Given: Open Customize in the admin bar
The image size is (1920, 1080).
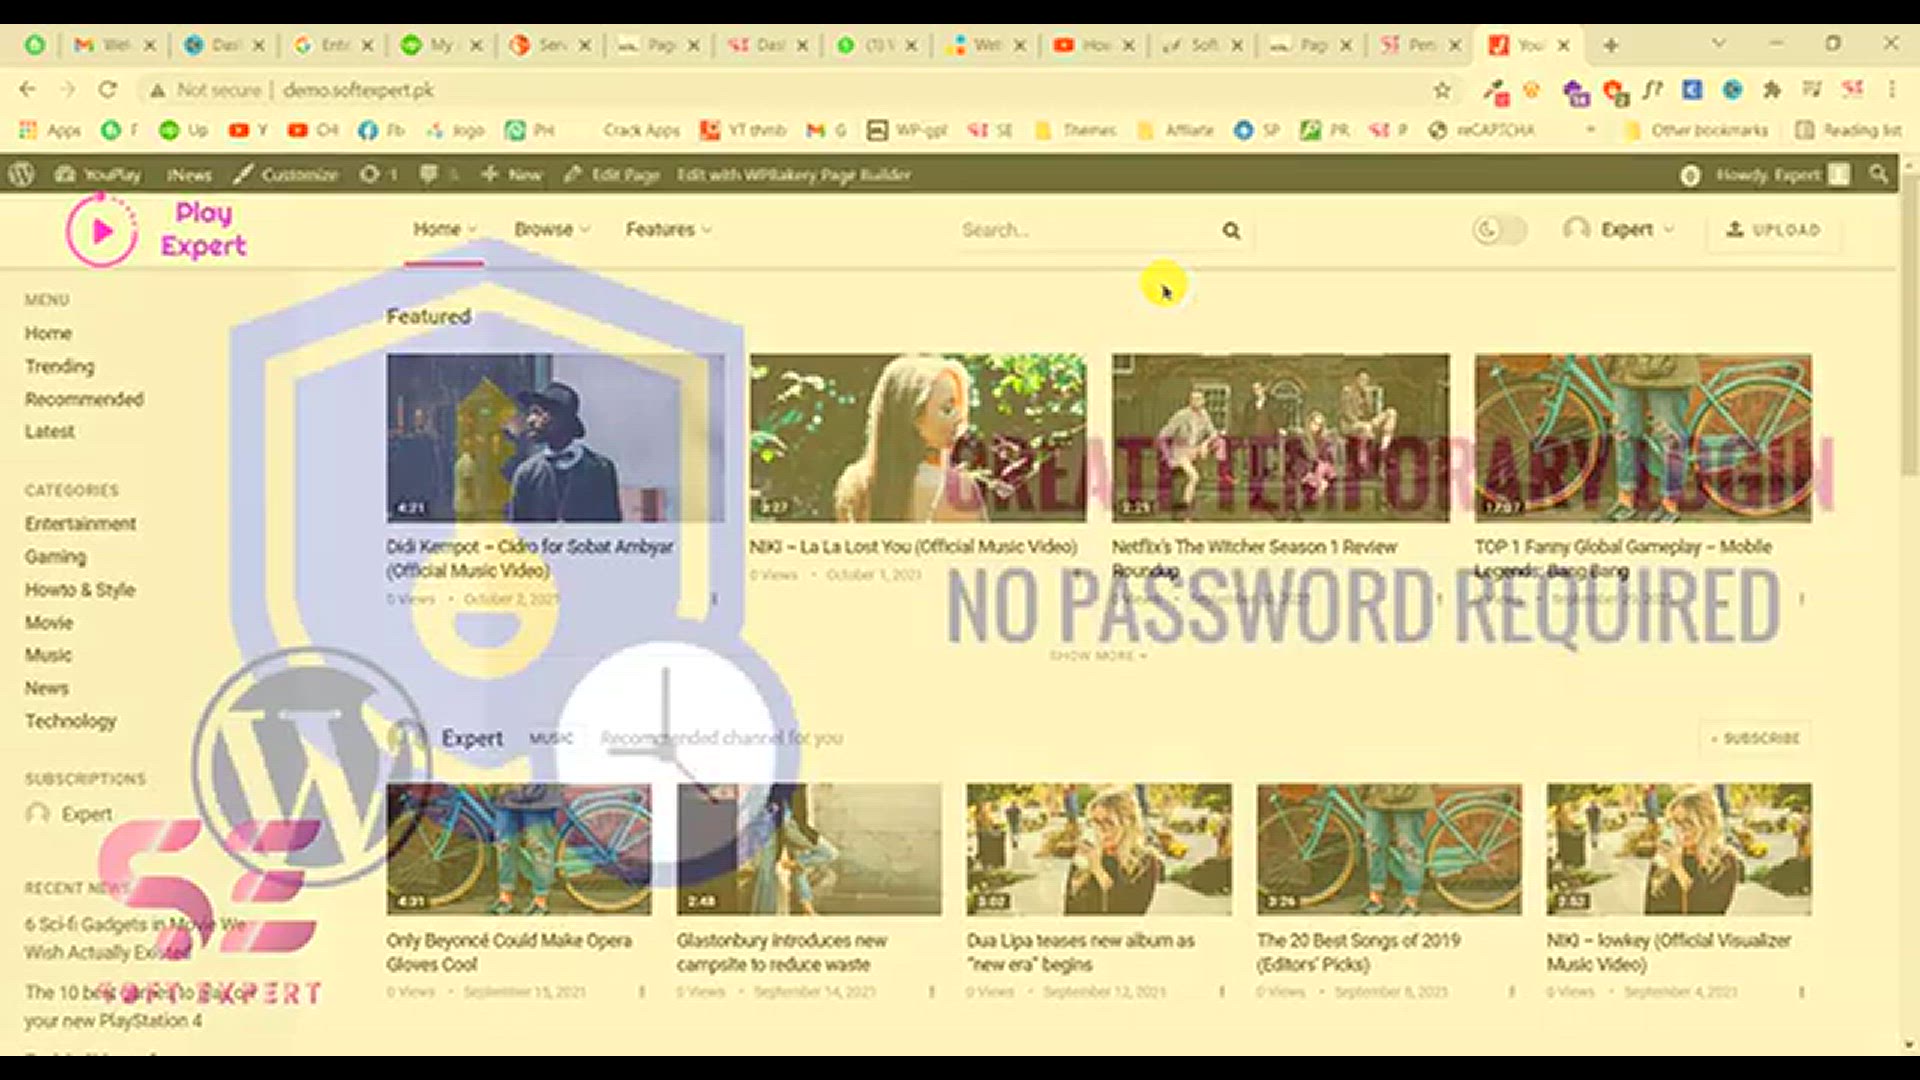Looking at the screenshot, I should pyautogui.click(x=286, y=174).
